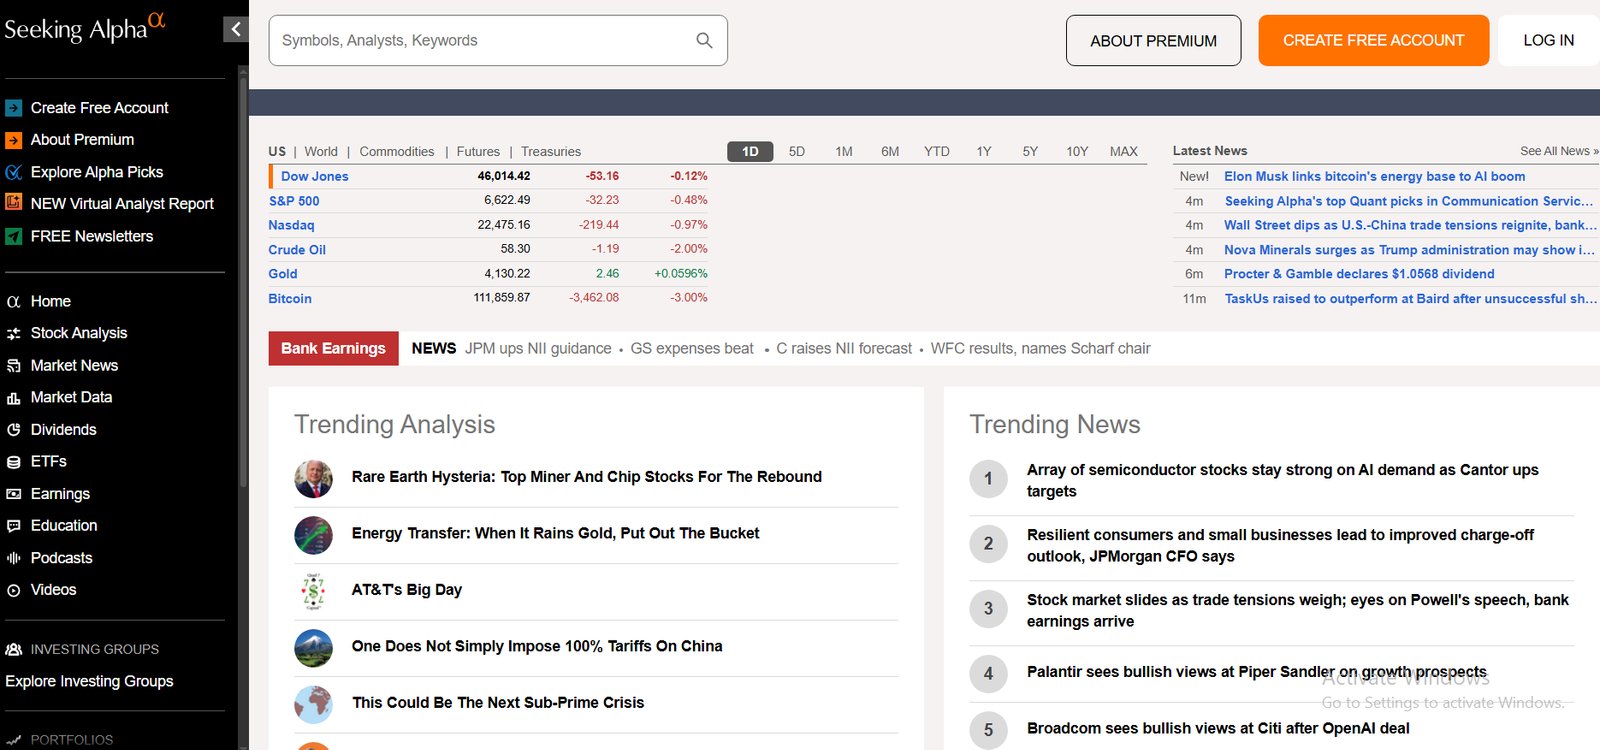Click the Energy Transfer article thumbnail
Image resolution: width=1600 pixels, height=750 pixels.
(313, 535)
